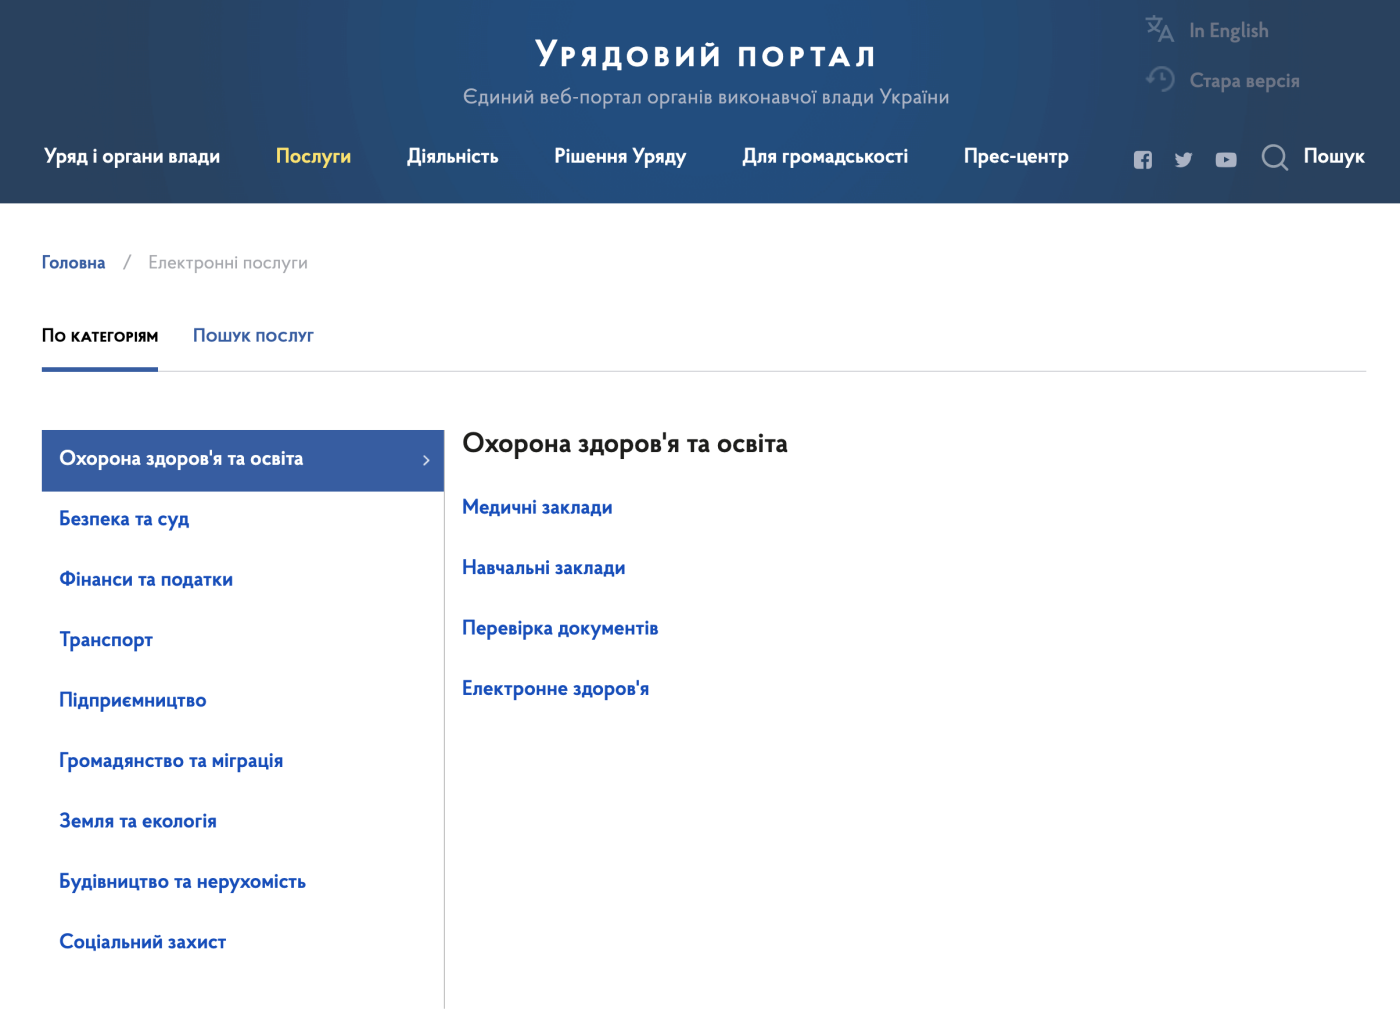Select the Підприємництво category
1400x1025 pixels.
coord(133,700)
